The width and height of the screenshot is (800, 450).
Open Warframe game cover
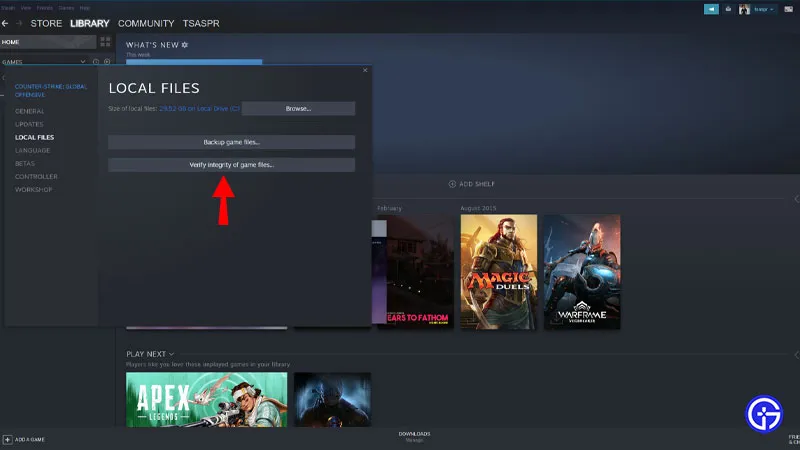(582, 271)
